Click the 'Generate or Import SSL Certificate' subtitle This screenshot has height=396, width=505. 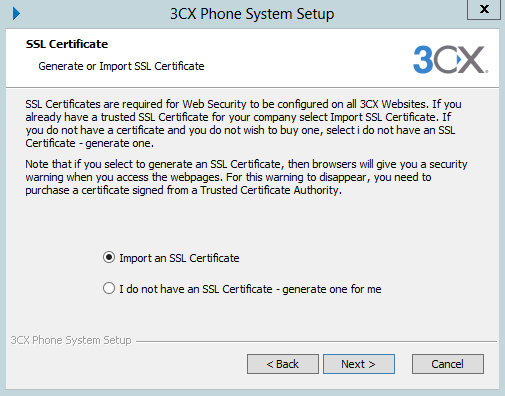pyautogui.click(x=121, y=66)
